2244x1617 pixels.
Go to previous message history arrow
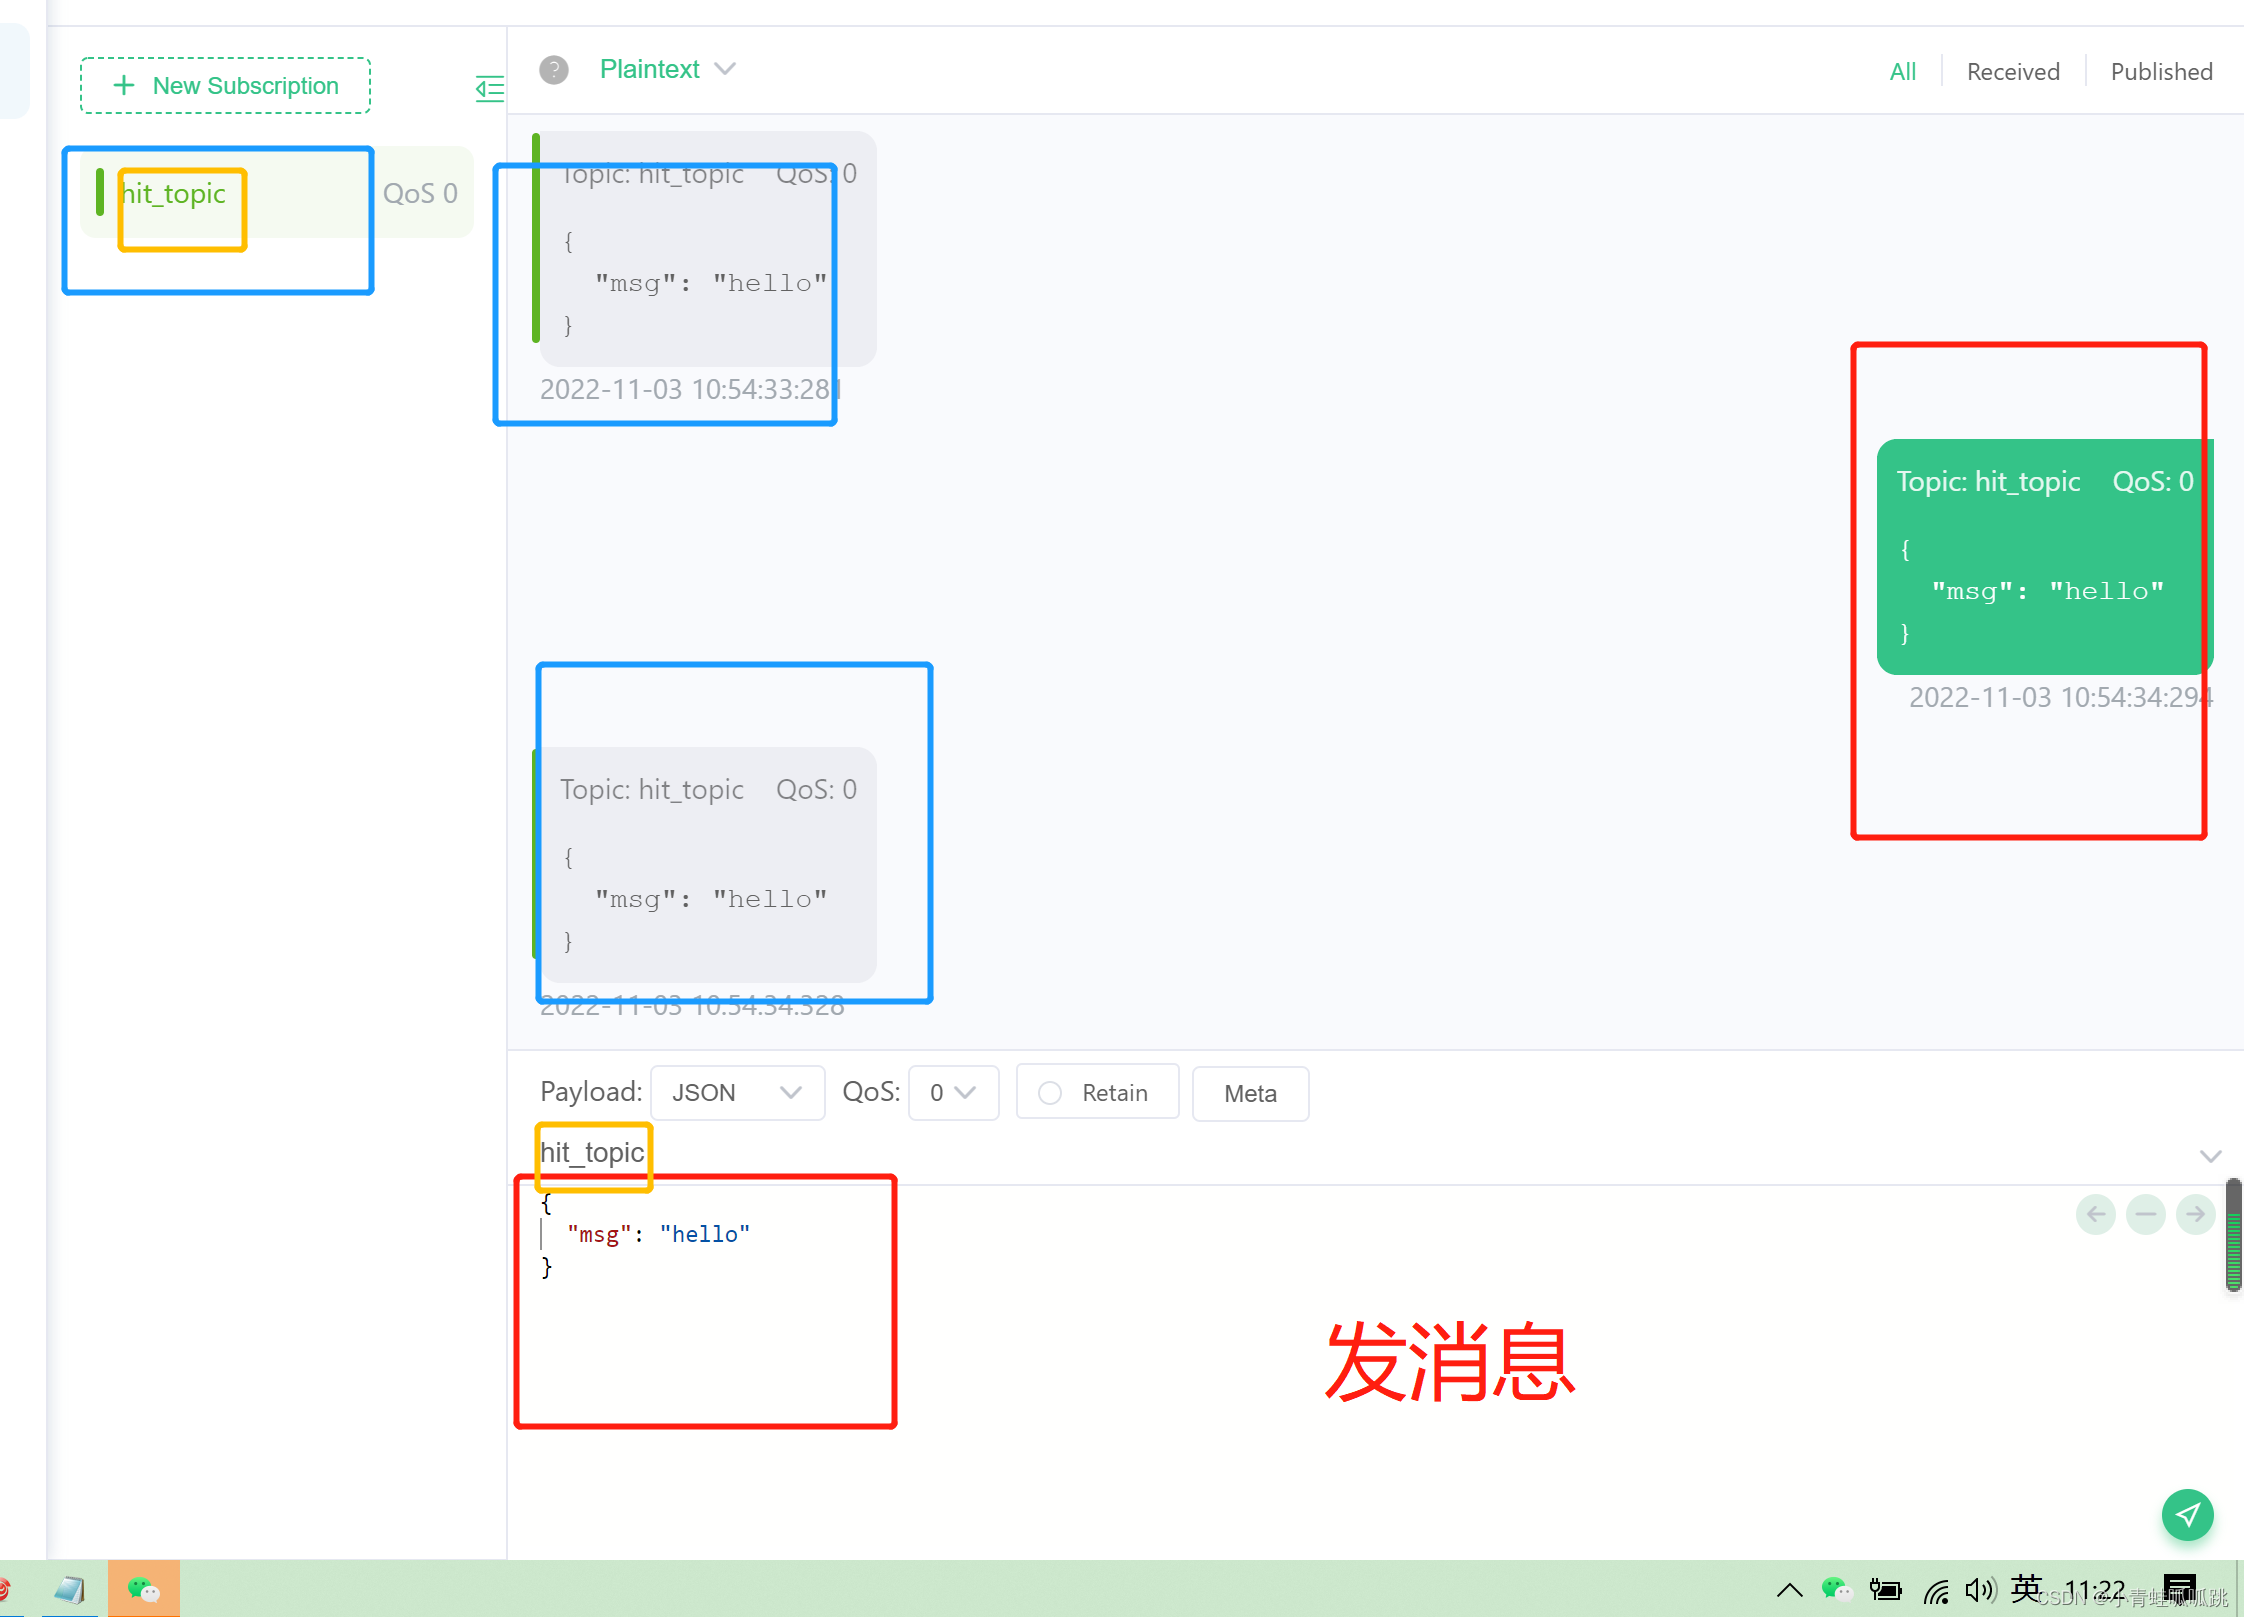(2096, 1214)
